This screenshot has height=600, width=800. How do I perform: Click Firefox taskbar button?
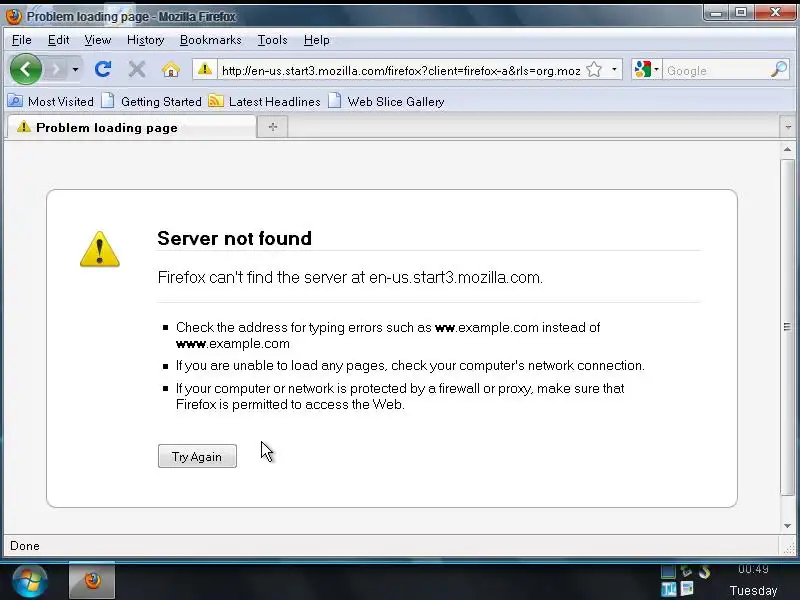tap(92, 580)
